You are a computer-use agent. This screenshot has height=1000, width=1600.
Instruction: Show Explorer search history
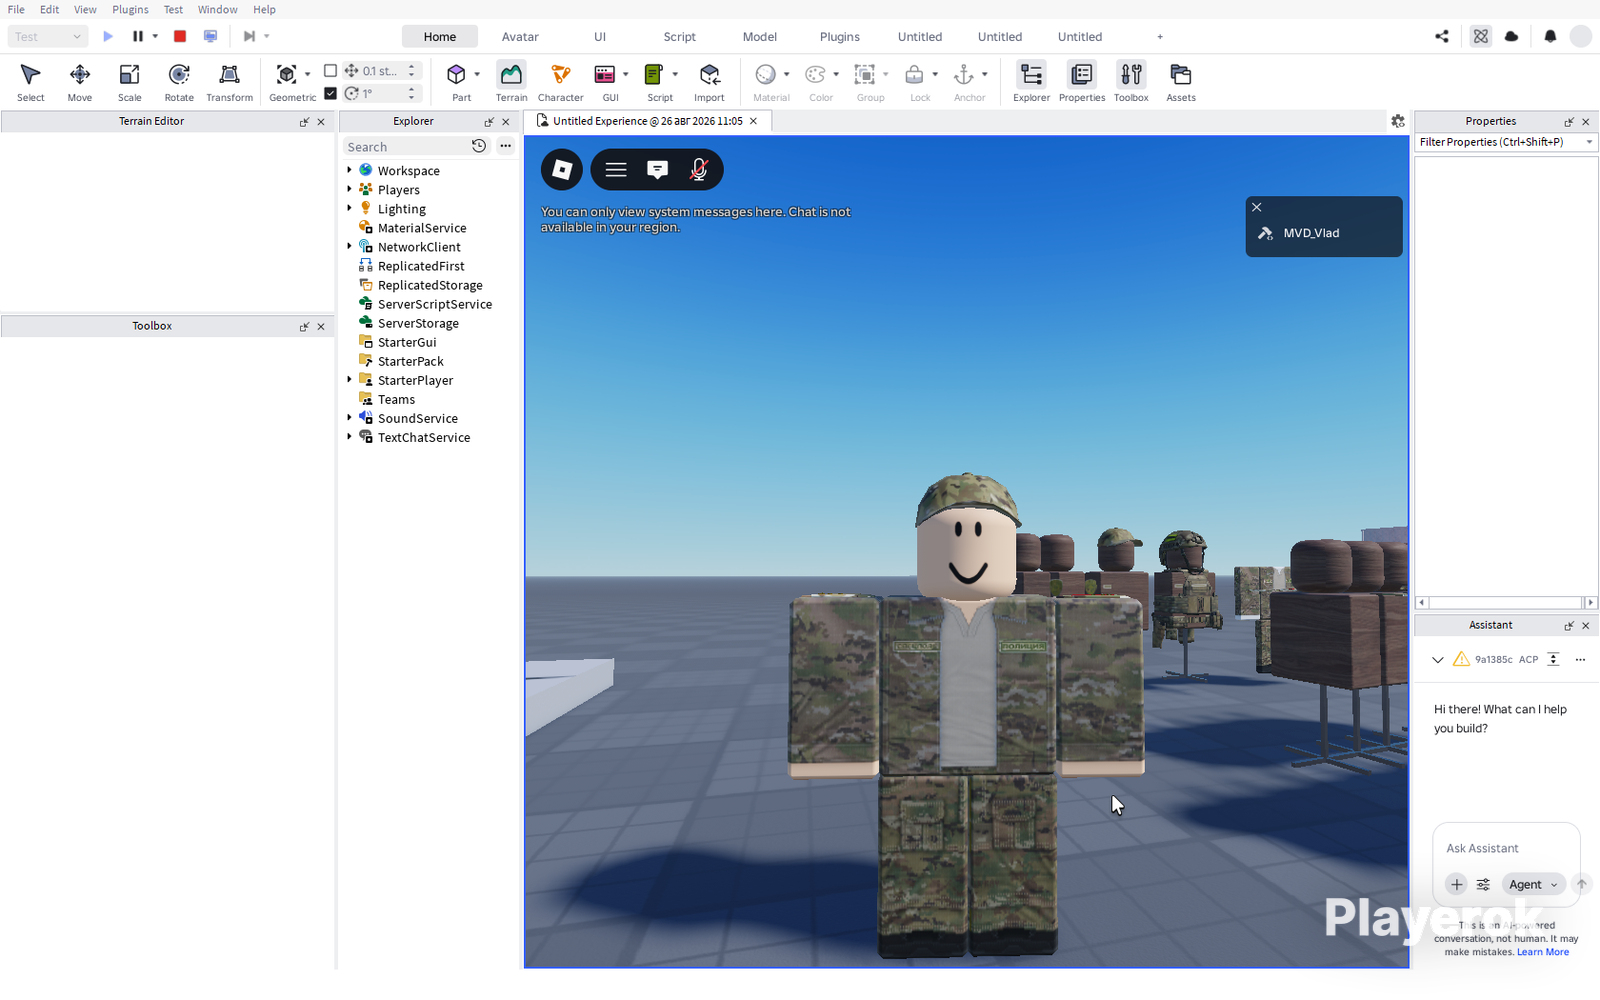(479, 146)
